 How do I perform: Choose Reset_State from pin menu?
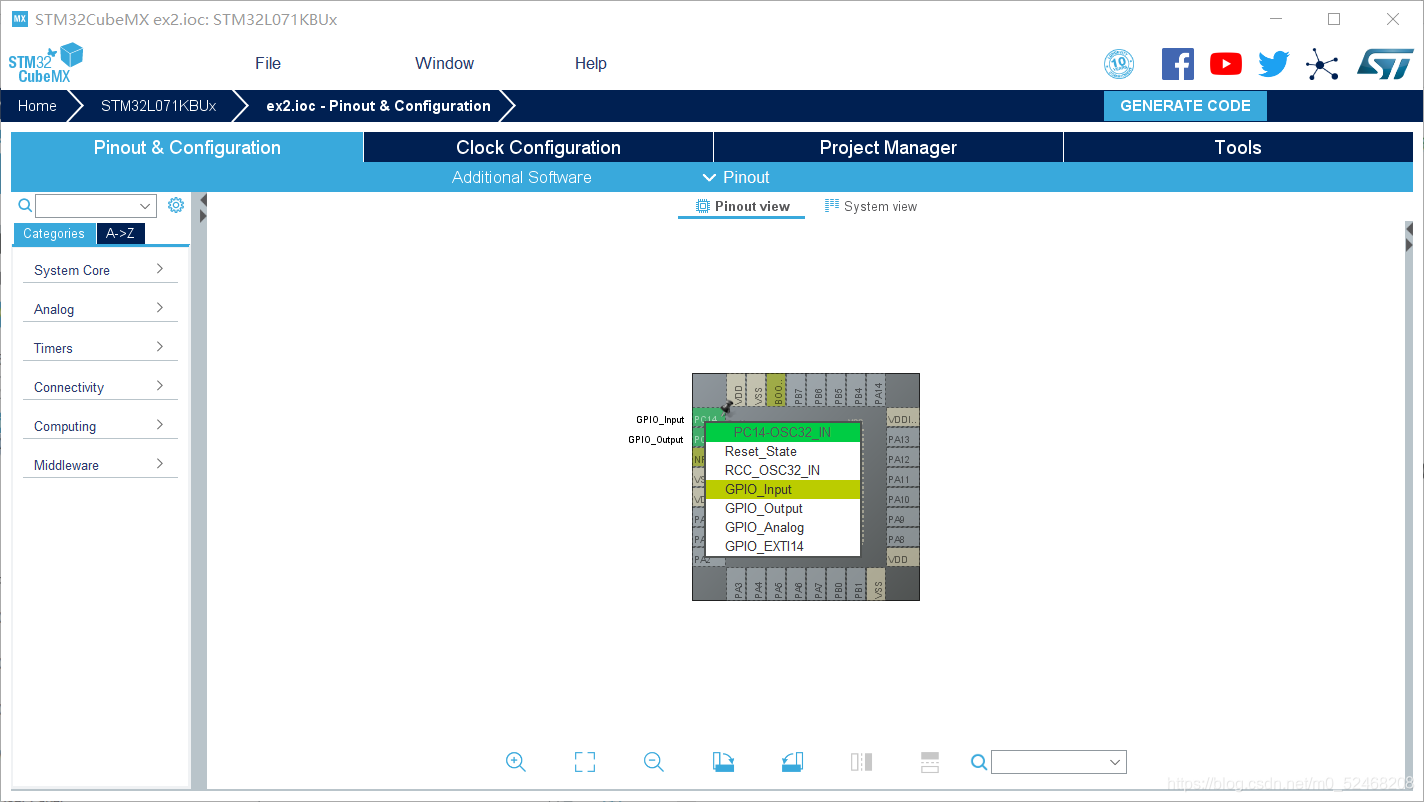click(783, 451)
